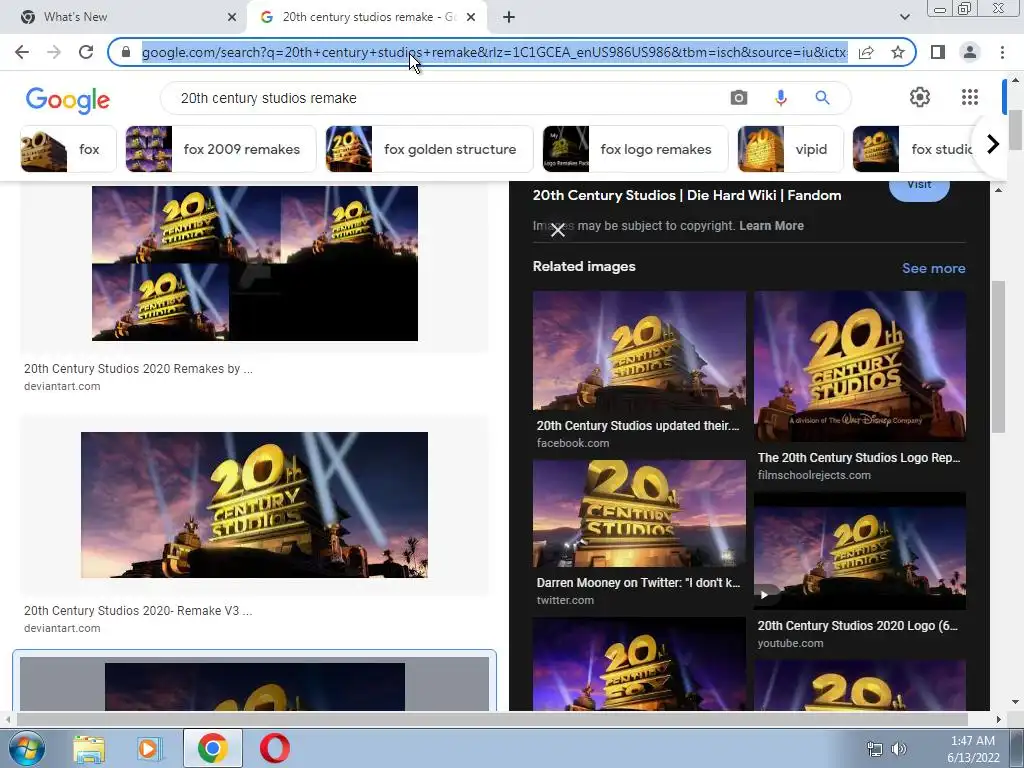Show more related search chips
This screenshot has width=1024, height=768.
pyautogui.click(x=993, y=144)
